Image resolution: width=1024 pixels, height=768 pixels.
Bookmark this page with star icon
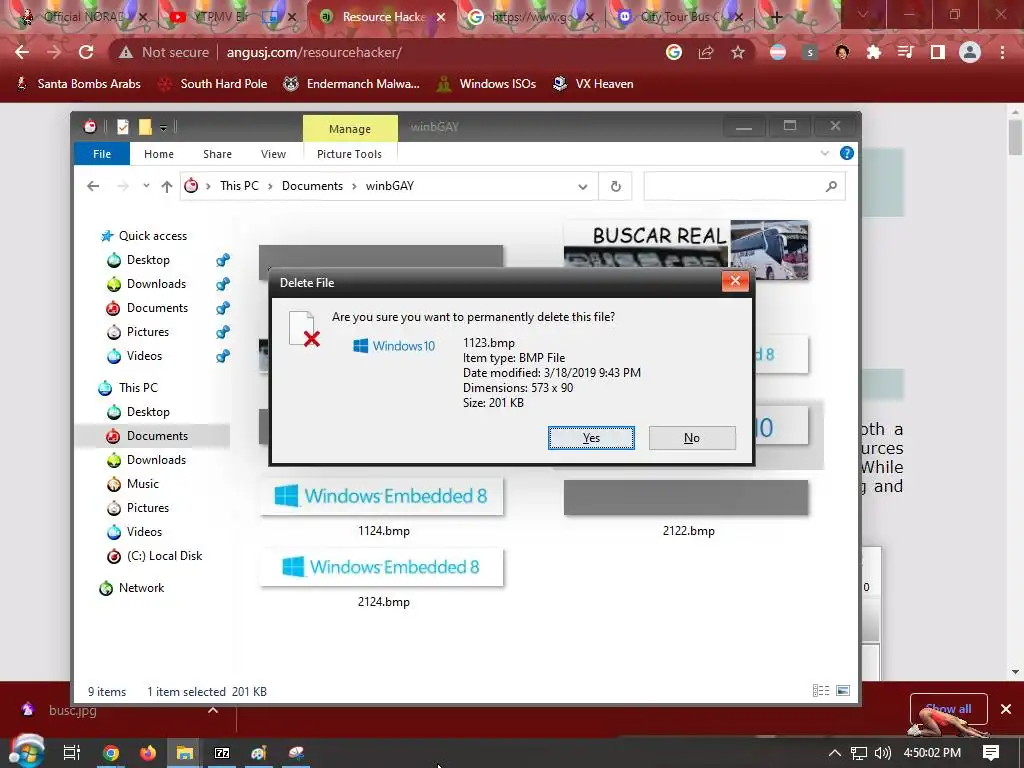pyautogui.click(x=738, y=52)
